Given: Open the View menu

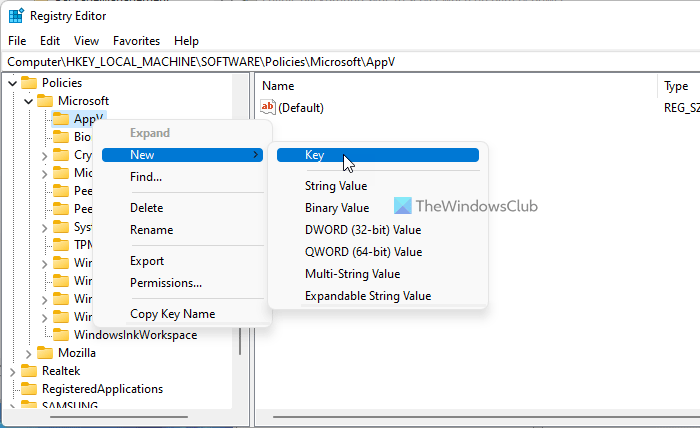Looking at the screenshot, I should (x=86, y=41).
